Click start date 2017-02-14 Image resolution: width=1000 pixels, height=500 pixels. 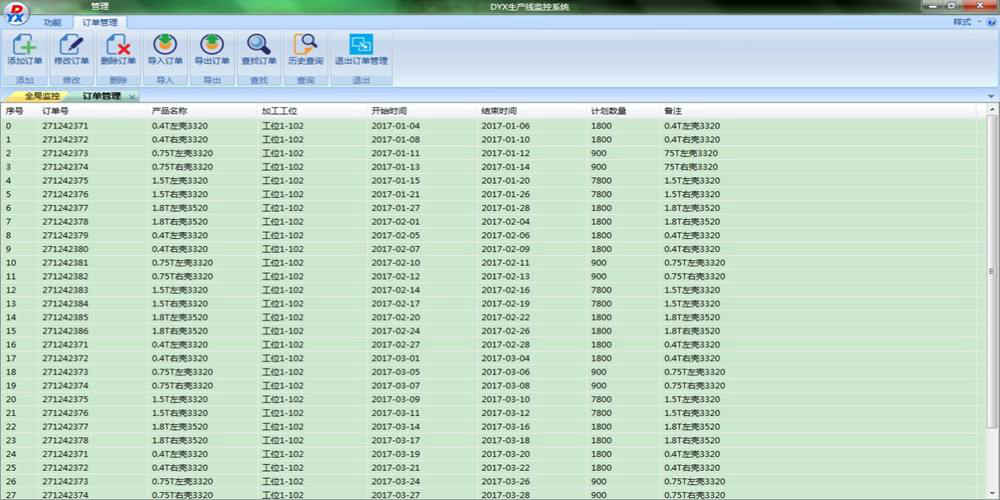click(396, 290)
